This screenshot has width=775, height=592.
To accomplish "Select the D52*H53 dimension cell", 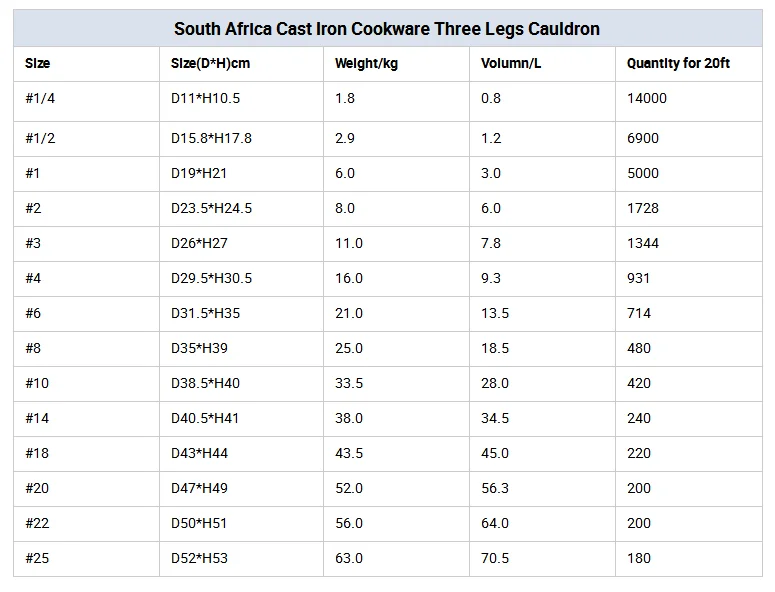I will [x=199, y=558].
